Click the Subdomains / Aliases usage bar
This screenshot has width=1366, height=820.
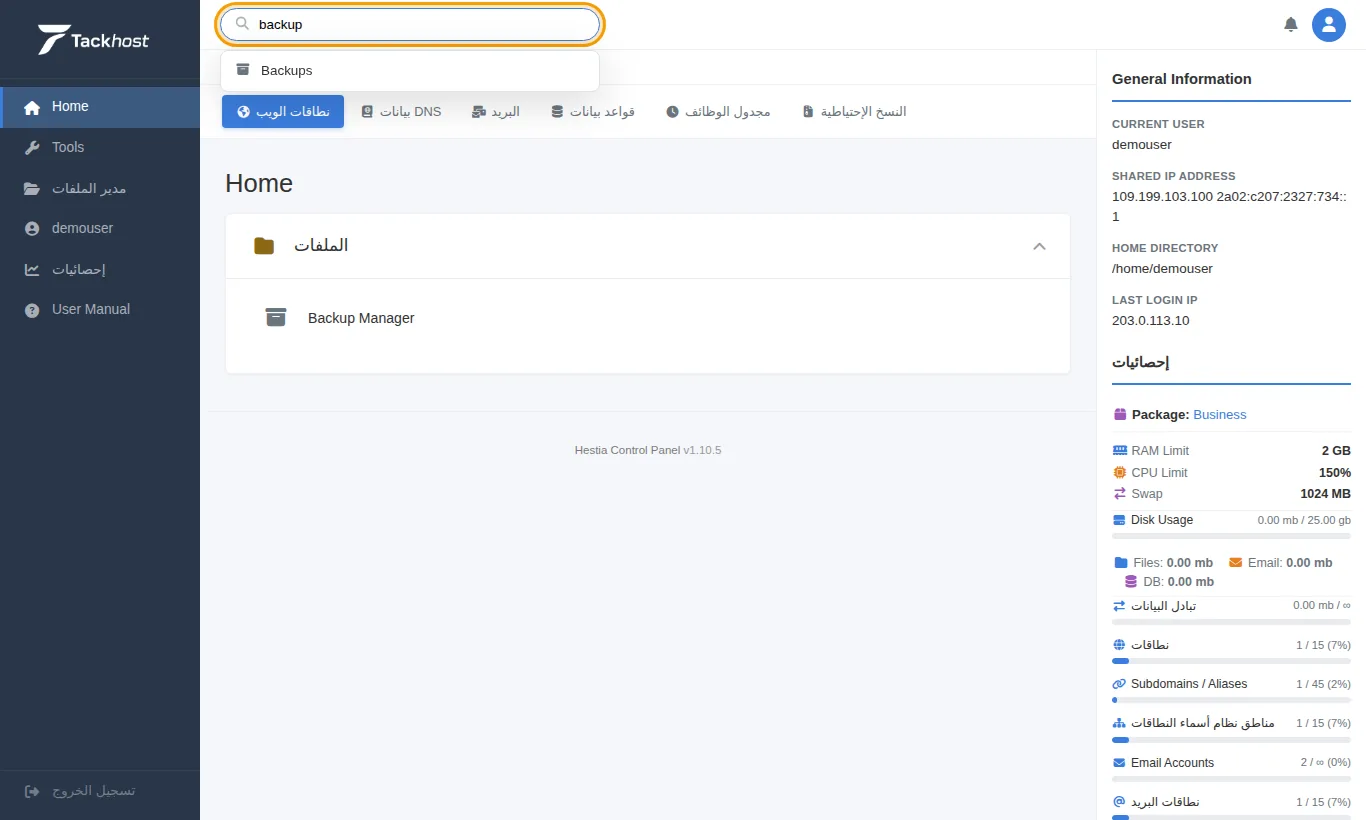(x=1231, y=700)
